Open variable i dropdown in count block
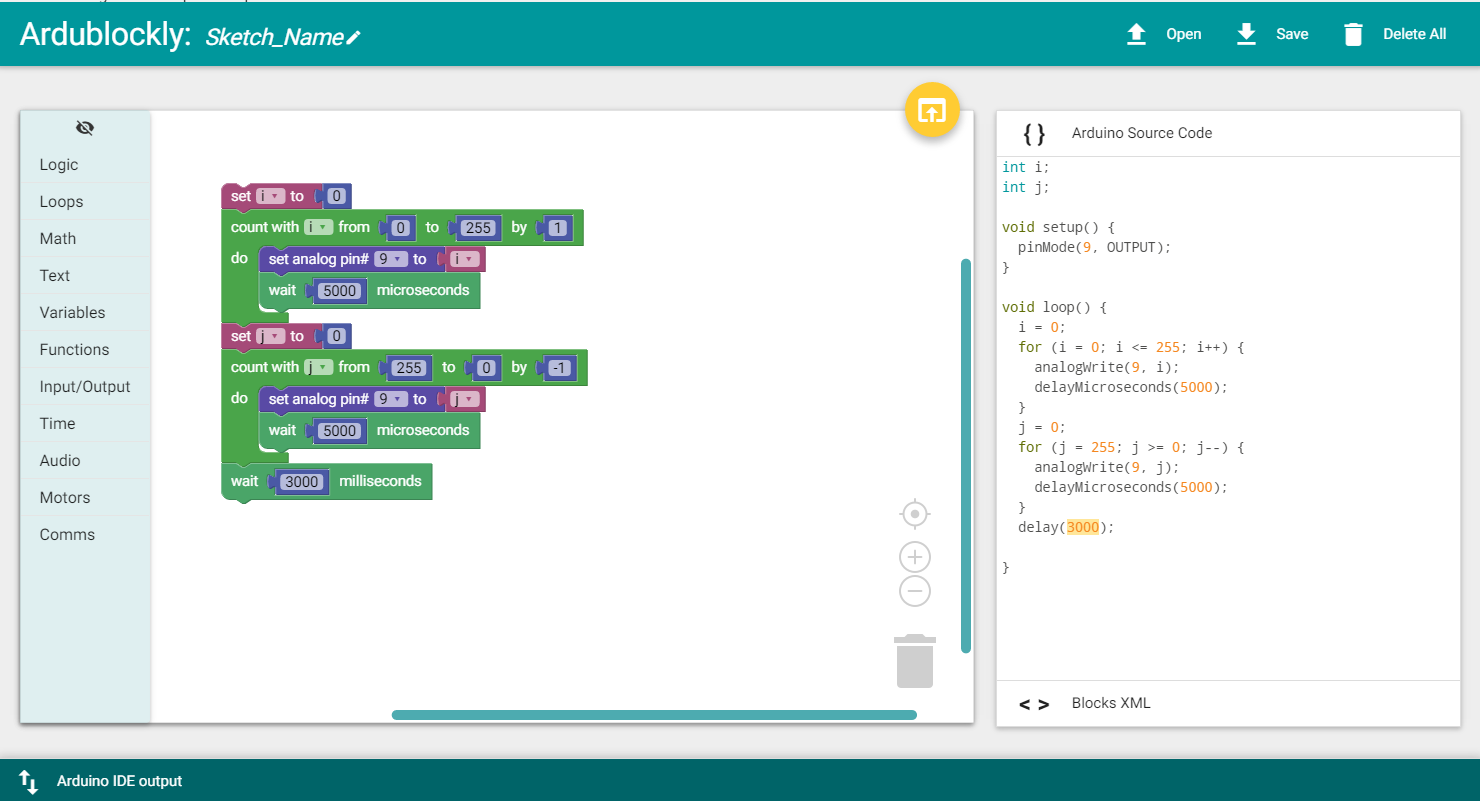The image size is (1480, 801). [x=318, y=227]
